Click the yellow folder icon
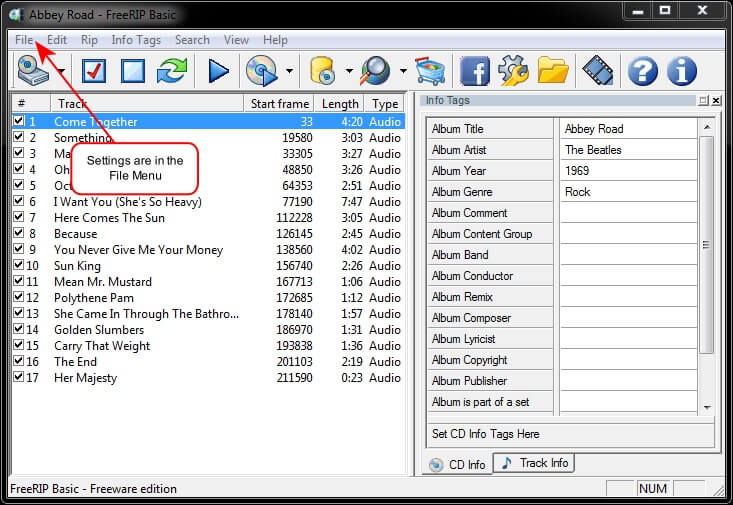Image resolution: width=733 pixels, height=505 pixels. pyautogui.click(x=552, y=71)
